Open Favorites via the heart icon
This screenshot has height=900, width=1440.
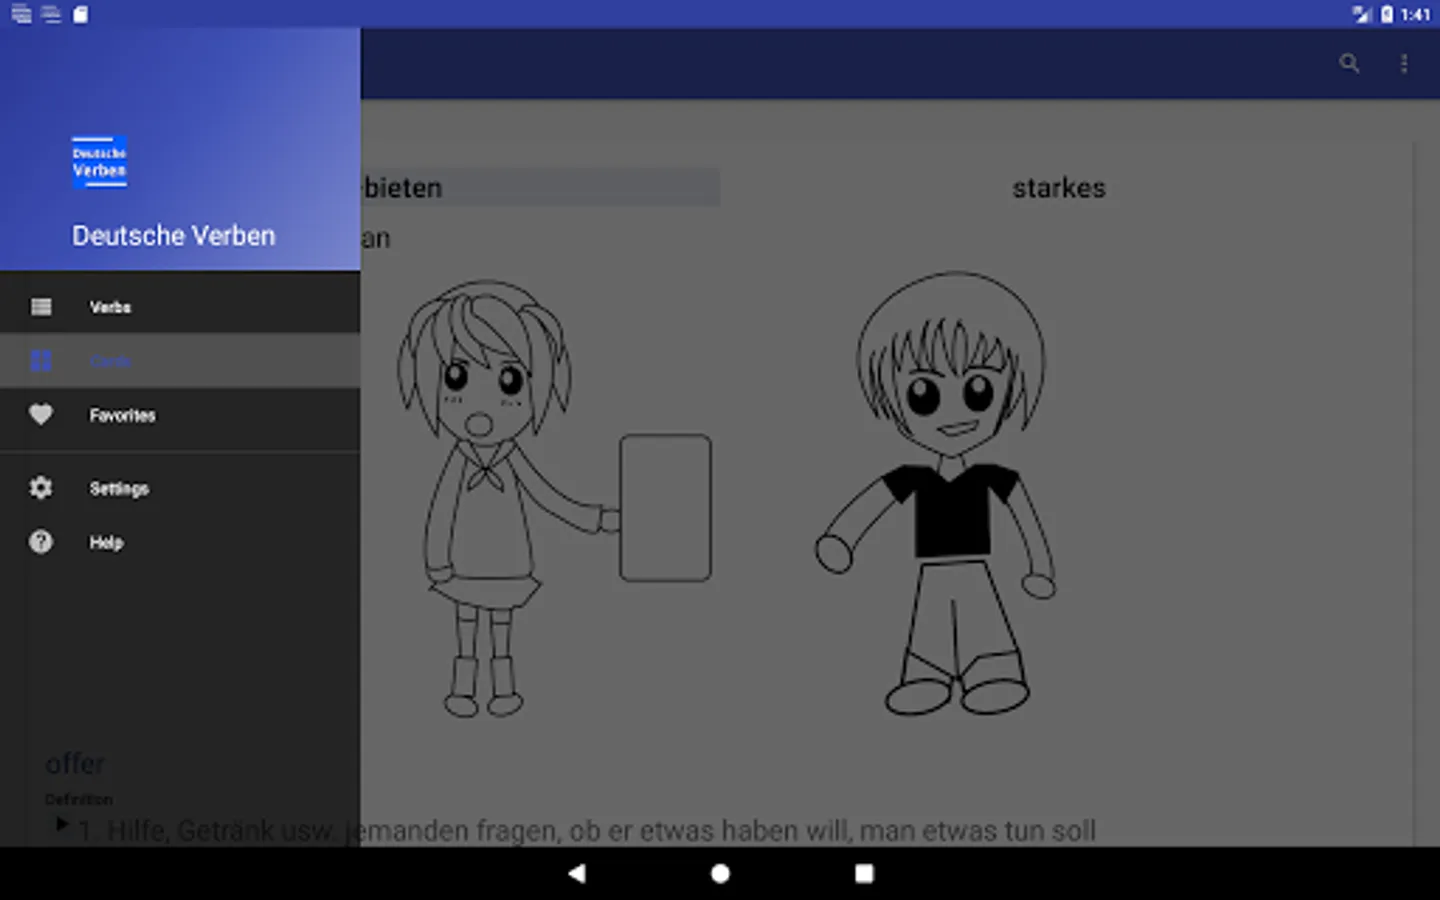click(x=41, y=414)
